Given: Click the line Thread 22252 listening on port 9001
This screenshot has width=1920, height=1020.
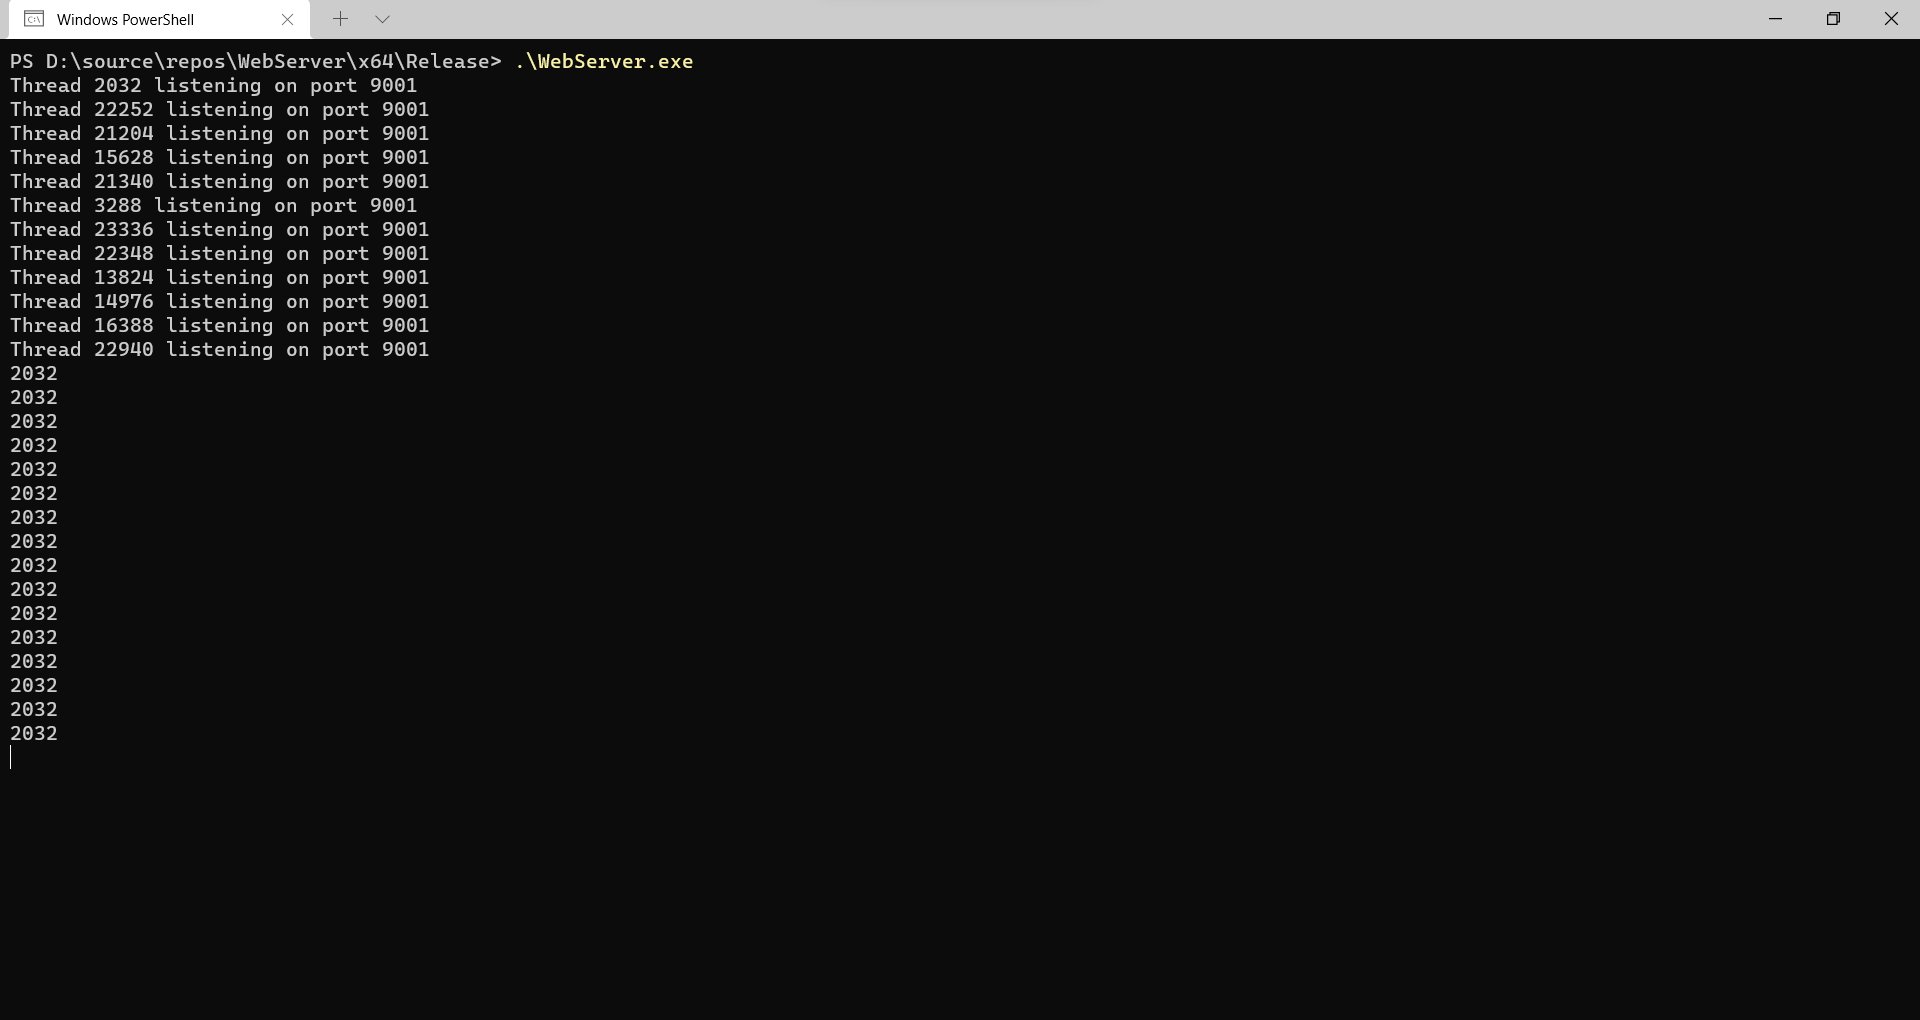Looking at the screenshot, I should [x=219, y=110].
